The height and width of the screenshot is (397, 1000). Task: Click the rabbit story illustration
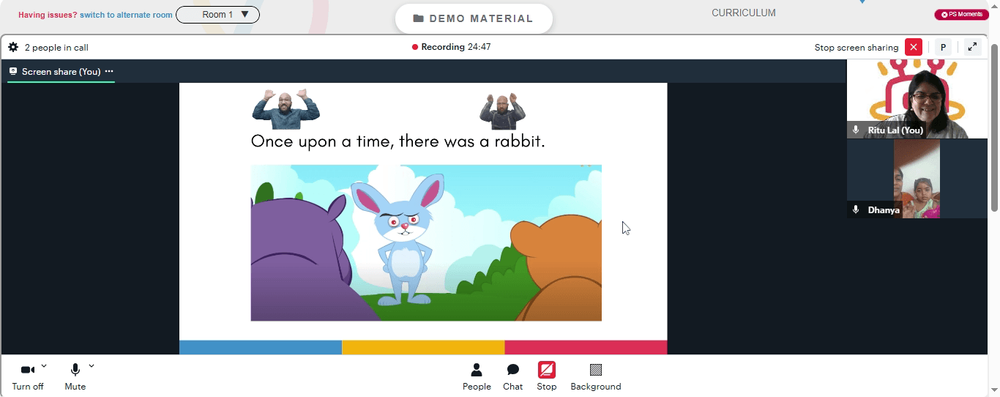tap(426, 243)
